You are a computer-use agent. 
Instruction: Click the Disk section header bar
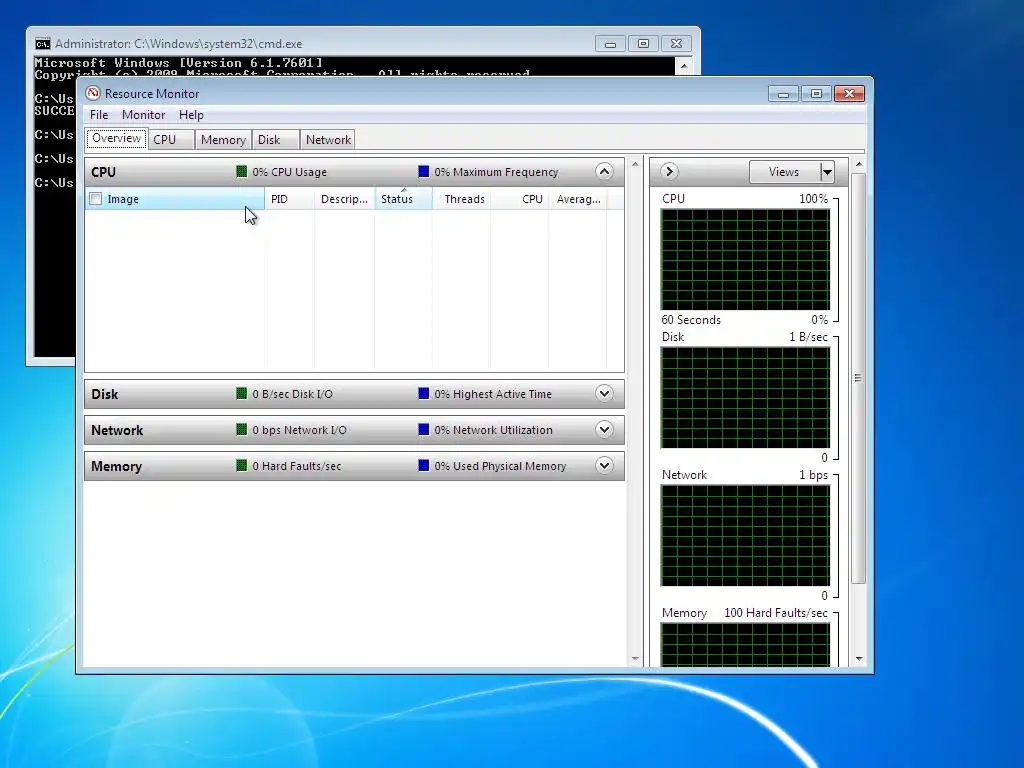click(355, 394)
